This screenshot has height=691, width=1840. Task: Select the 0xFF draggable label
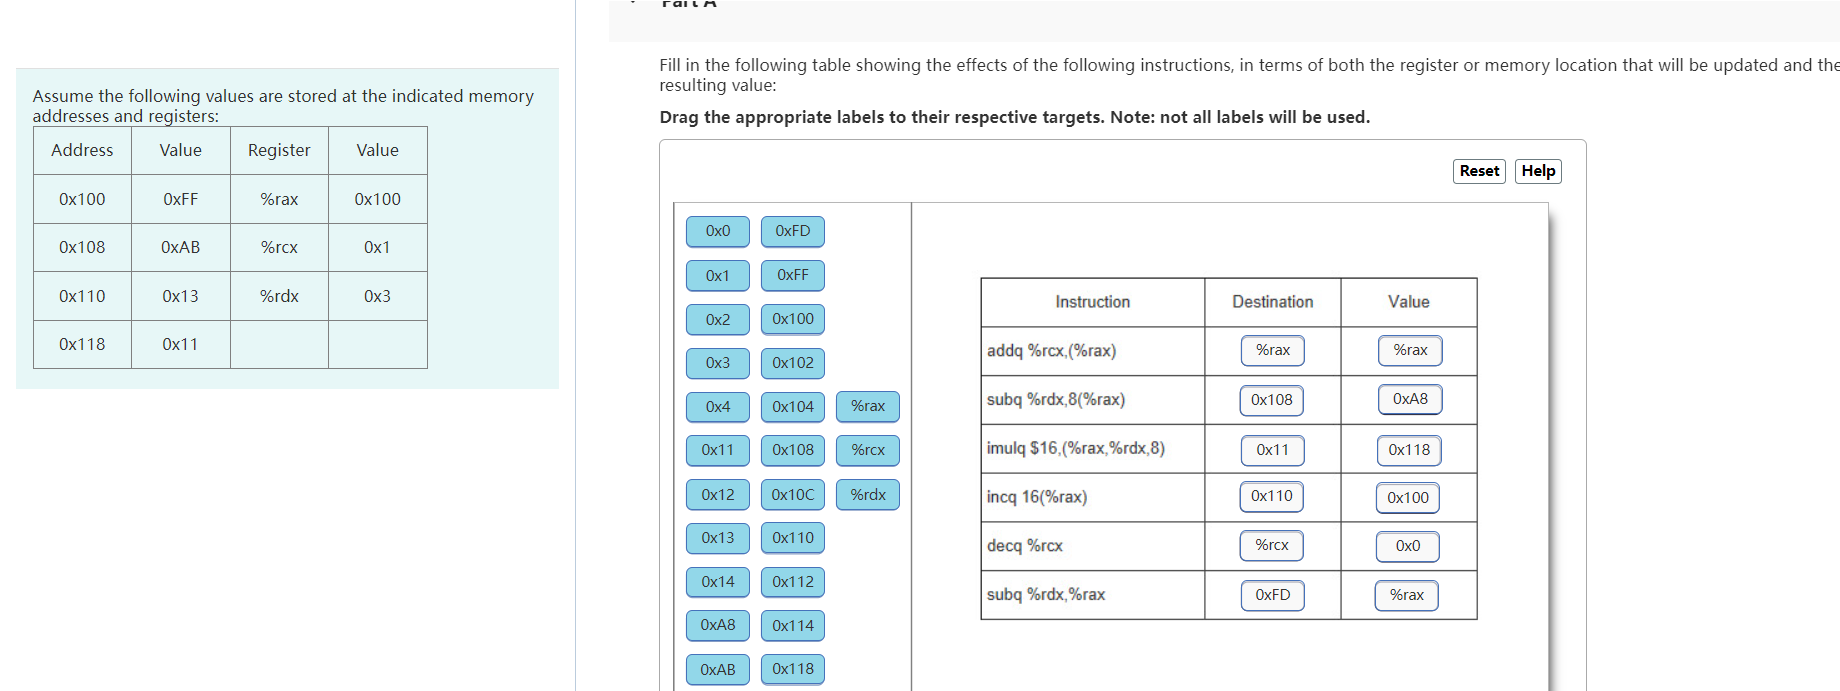click(792, 275)
